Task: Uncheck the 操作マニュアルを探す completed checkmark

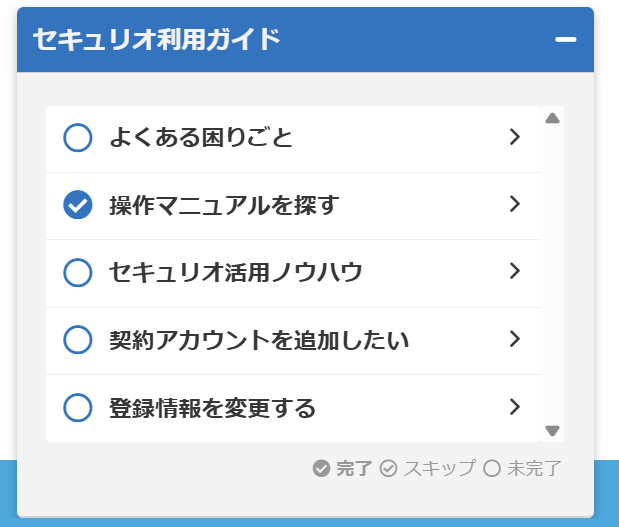Action: (x=77, y=205)
